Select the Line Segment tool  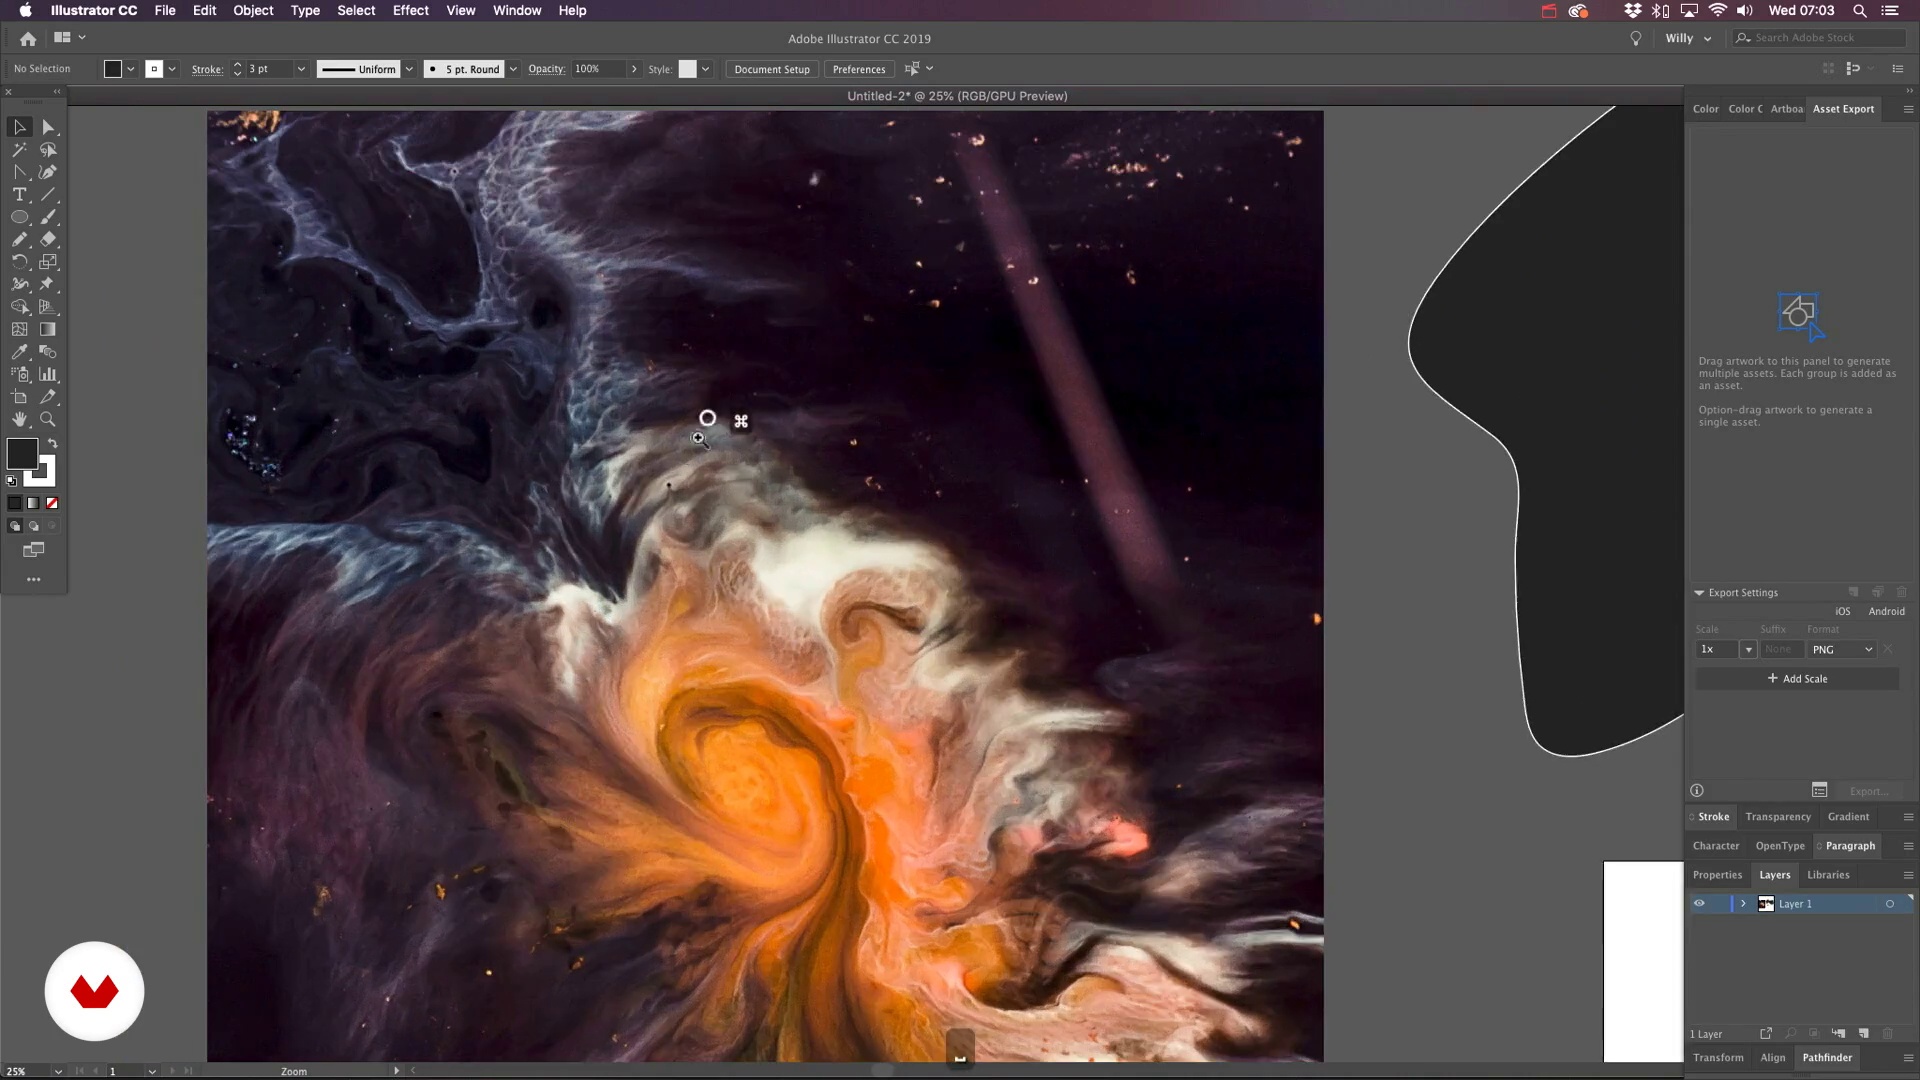point(48,195)
